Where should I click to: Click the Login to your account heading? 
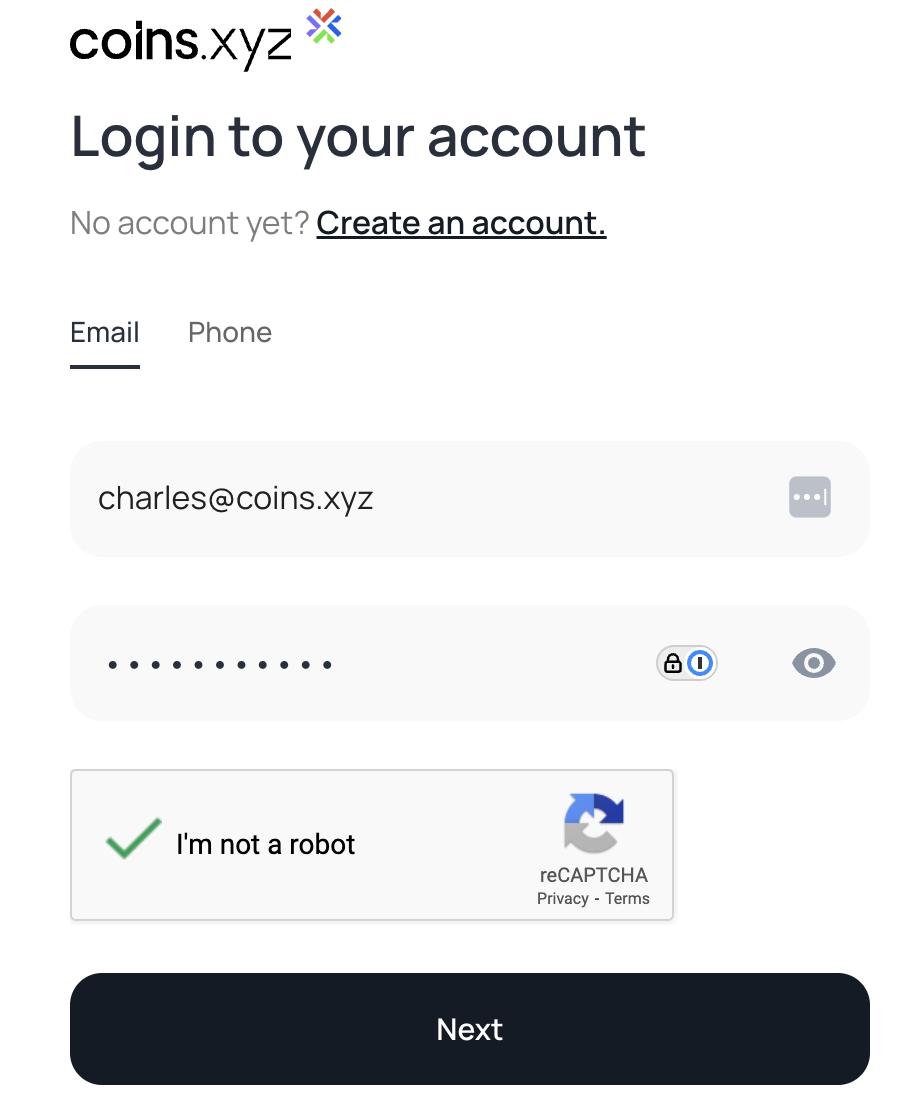click(358, 138)
